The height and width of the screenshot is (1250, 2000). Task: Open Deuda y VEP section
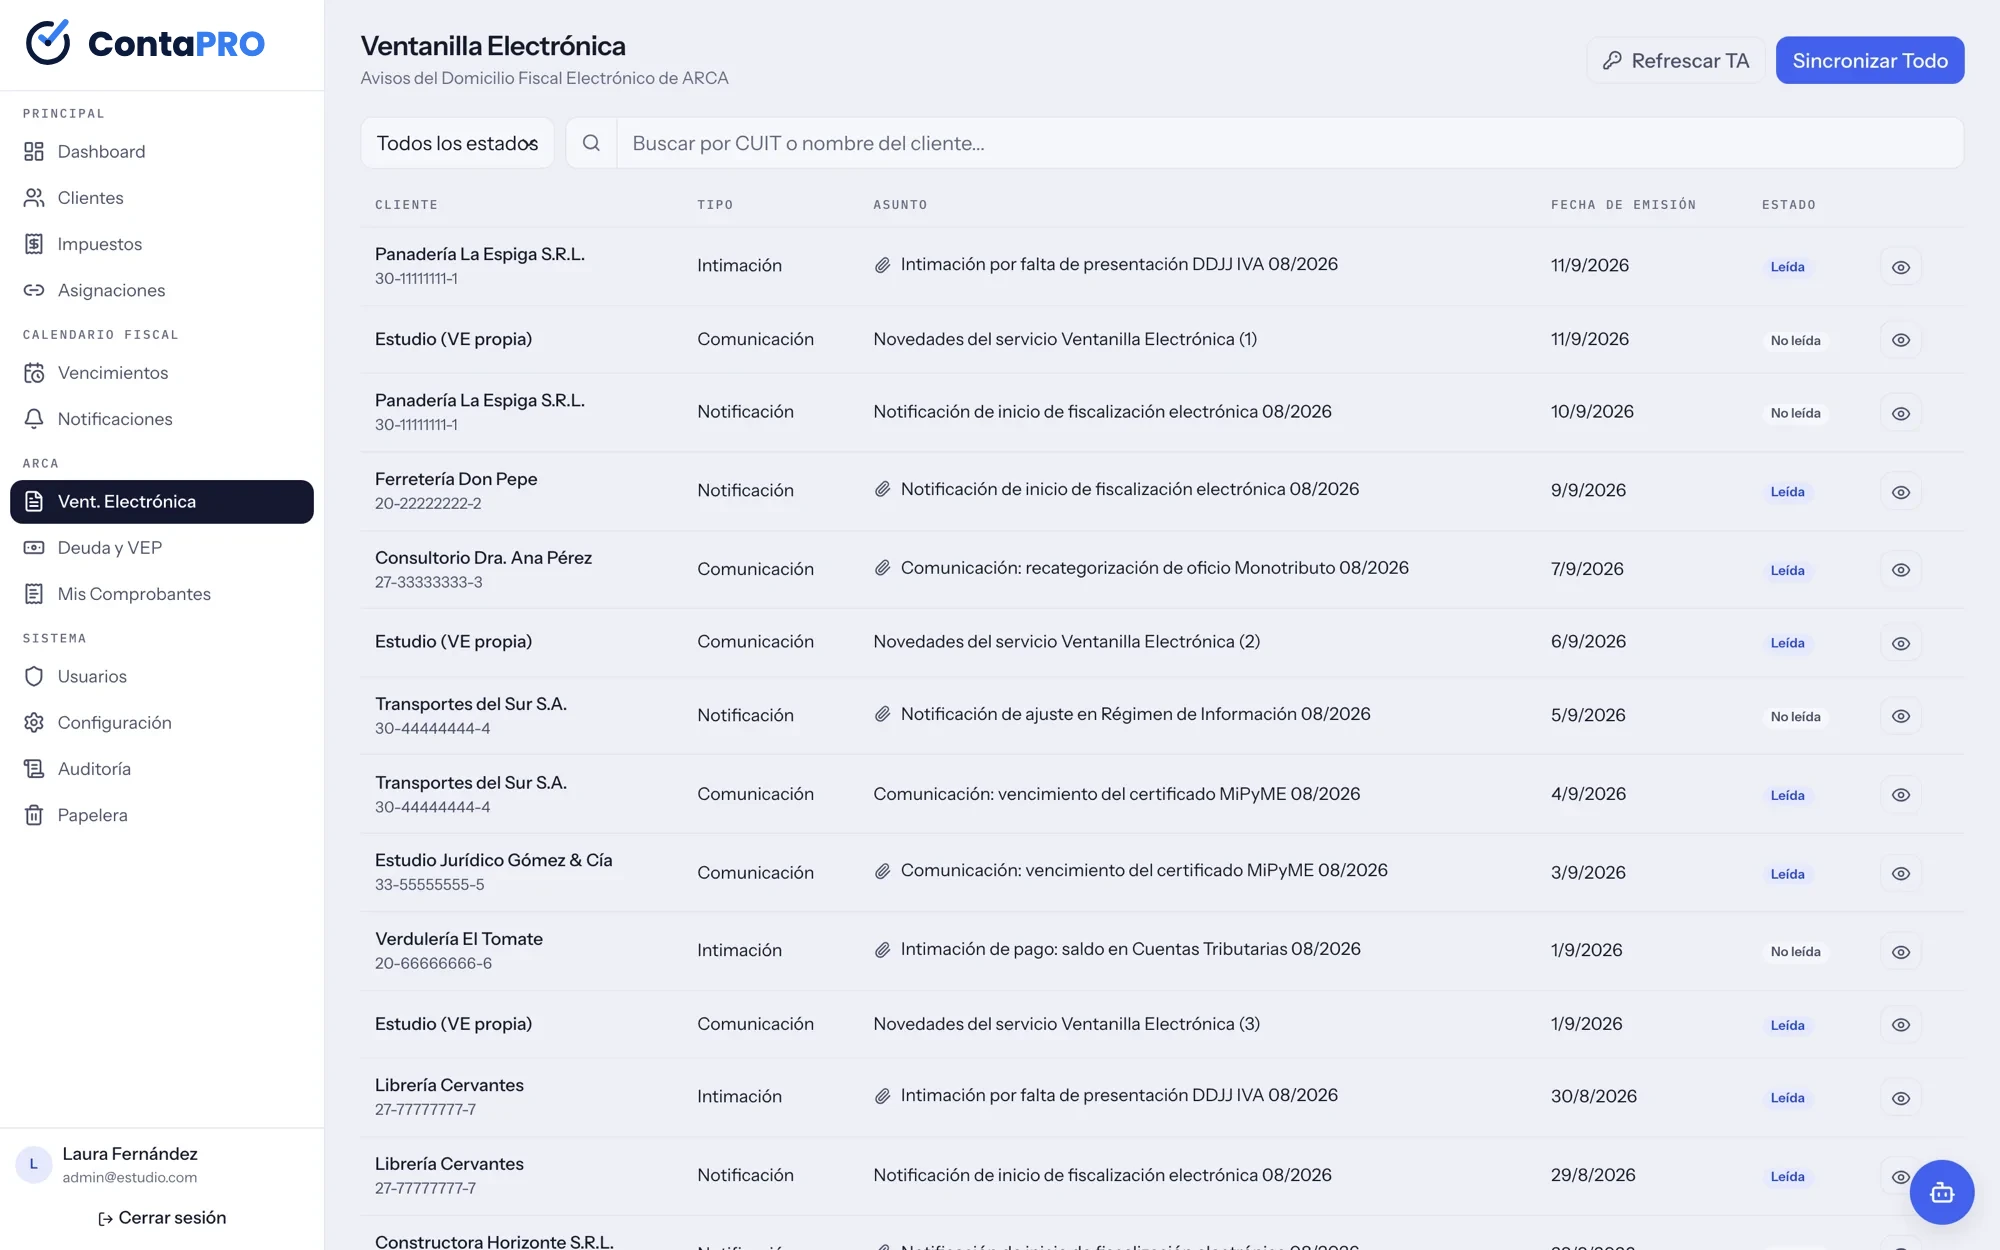pyautogui.click(x=162, y=548)
